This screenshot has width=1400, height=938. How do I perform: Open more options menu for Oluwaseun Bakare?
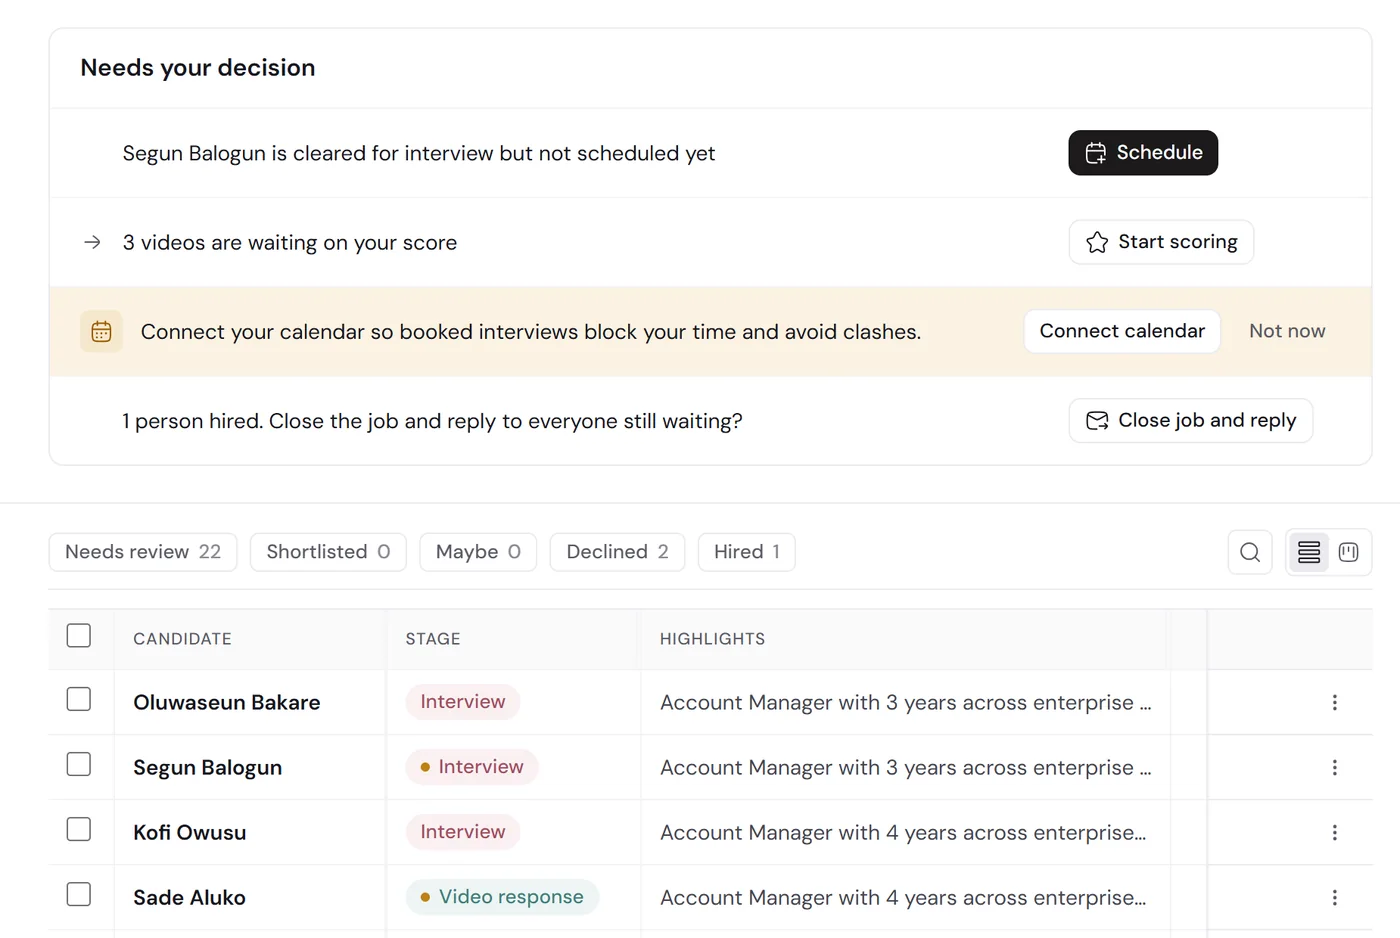1334,703
